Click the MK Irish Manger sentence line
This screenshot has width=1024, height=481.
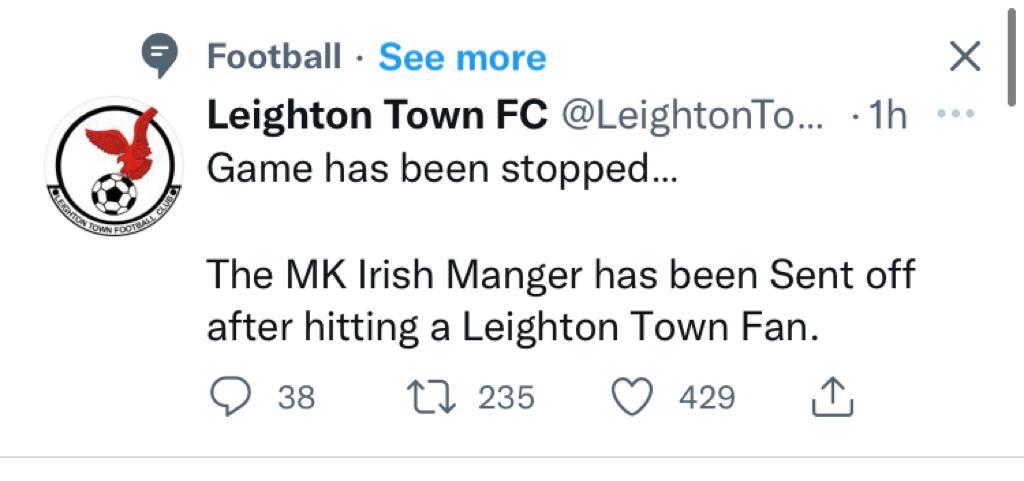click(560, 276)
